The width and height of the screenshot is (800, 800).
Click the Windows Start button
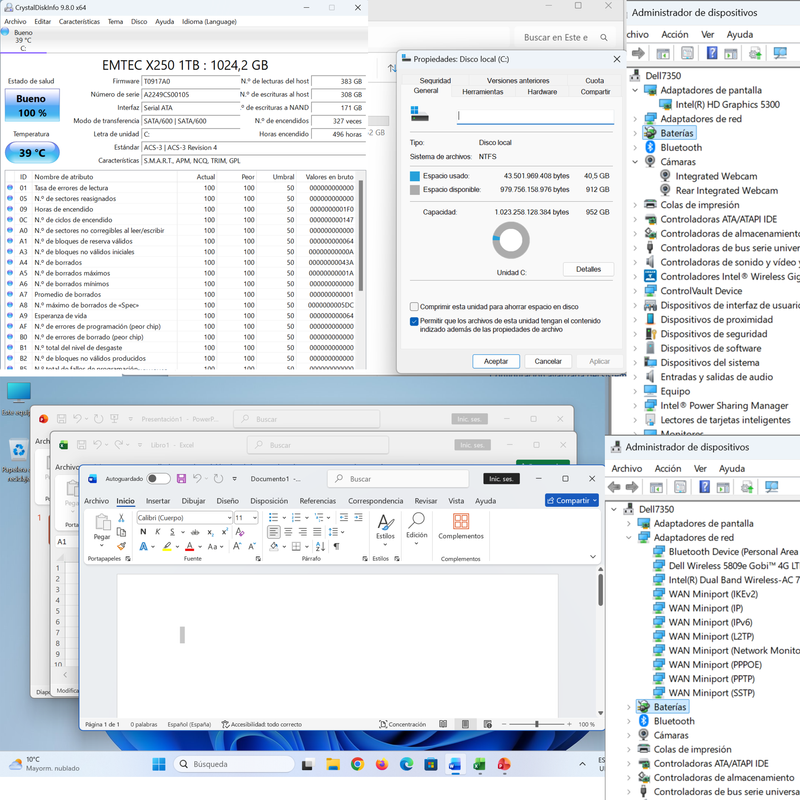click(x=159, y=764)
